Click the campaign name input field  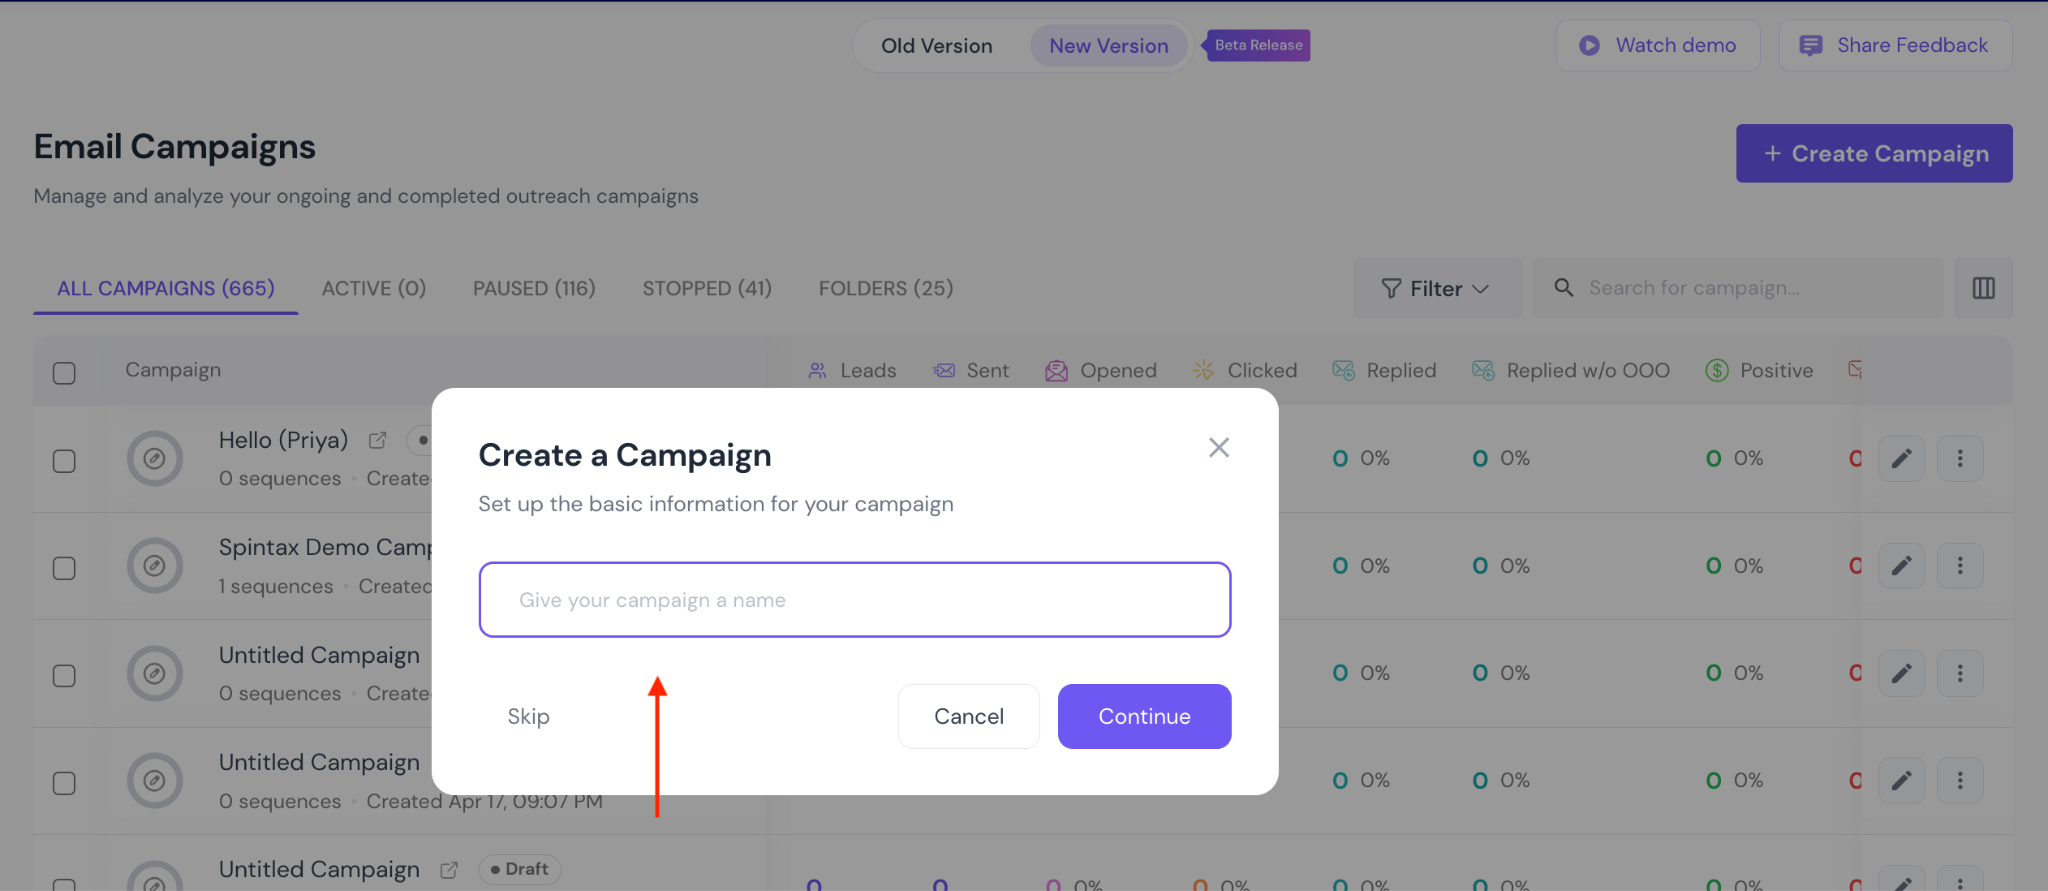[x=854, y=600]
